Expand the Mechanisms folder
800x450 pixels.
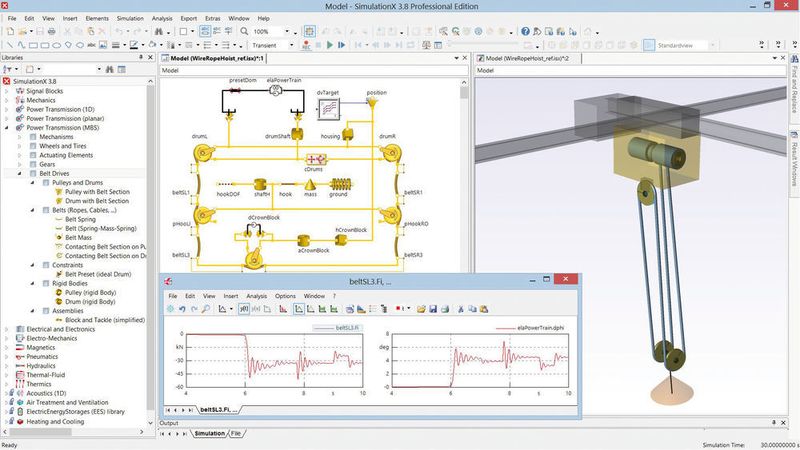(x=19, y=137)
